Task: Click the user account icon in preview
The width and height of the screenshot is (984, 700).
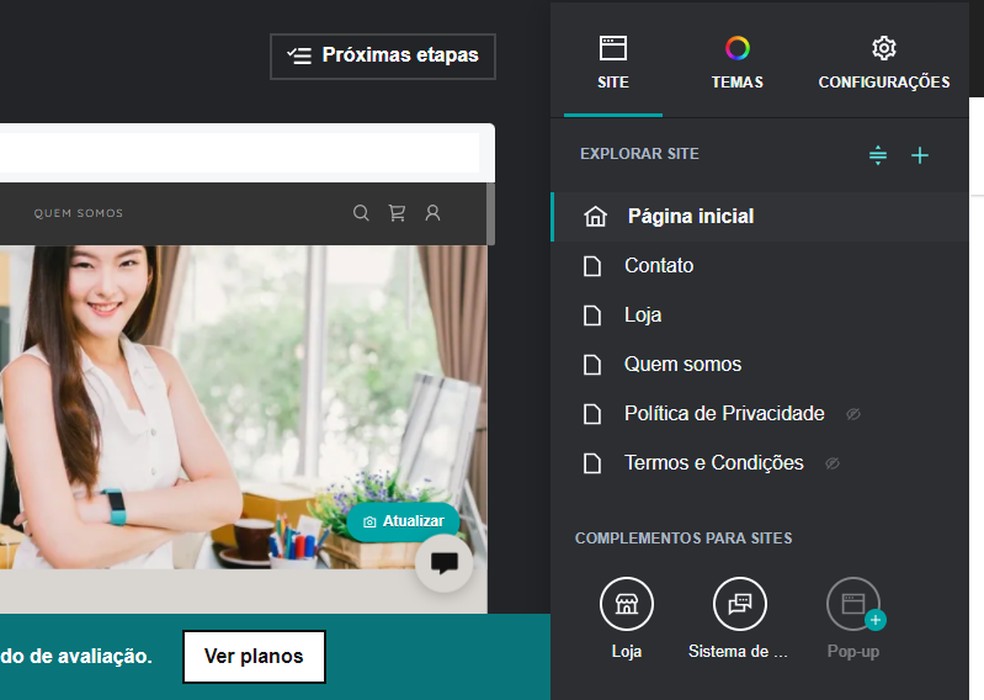Action: pos(433,213)
